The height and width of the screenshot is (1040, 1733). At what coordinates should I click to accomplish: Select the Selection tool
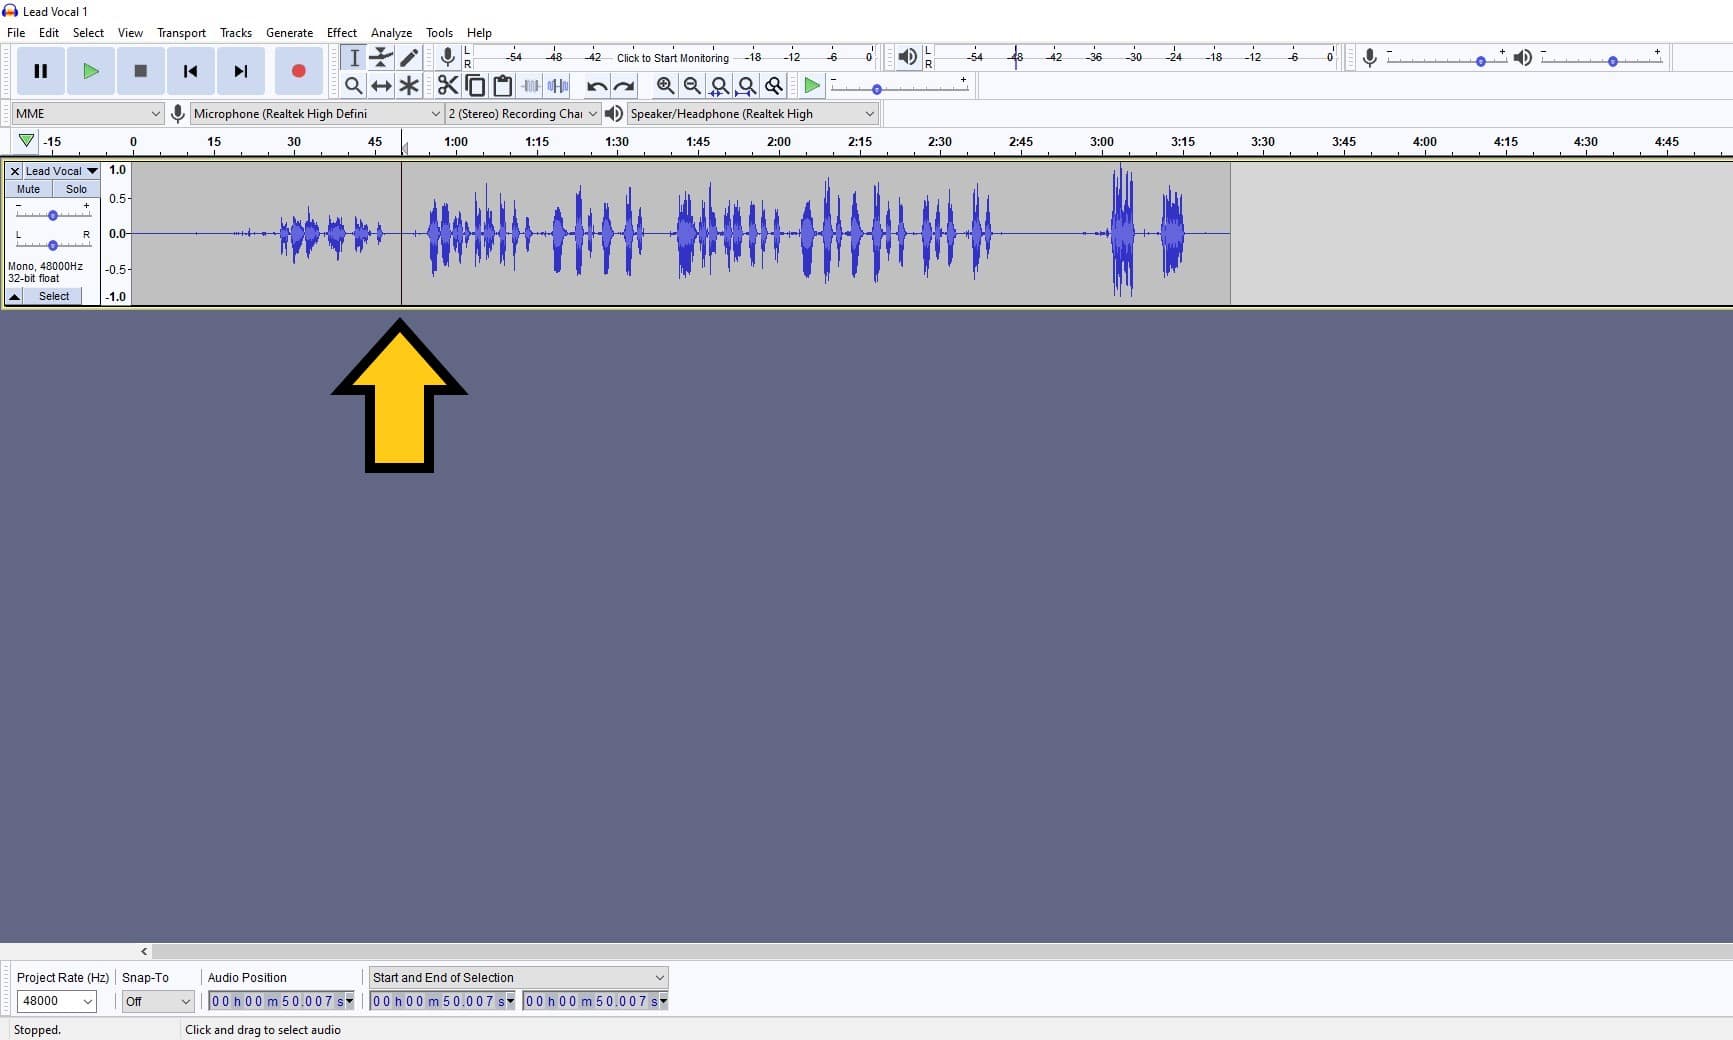pyautogui.click(x=353, y=58)
